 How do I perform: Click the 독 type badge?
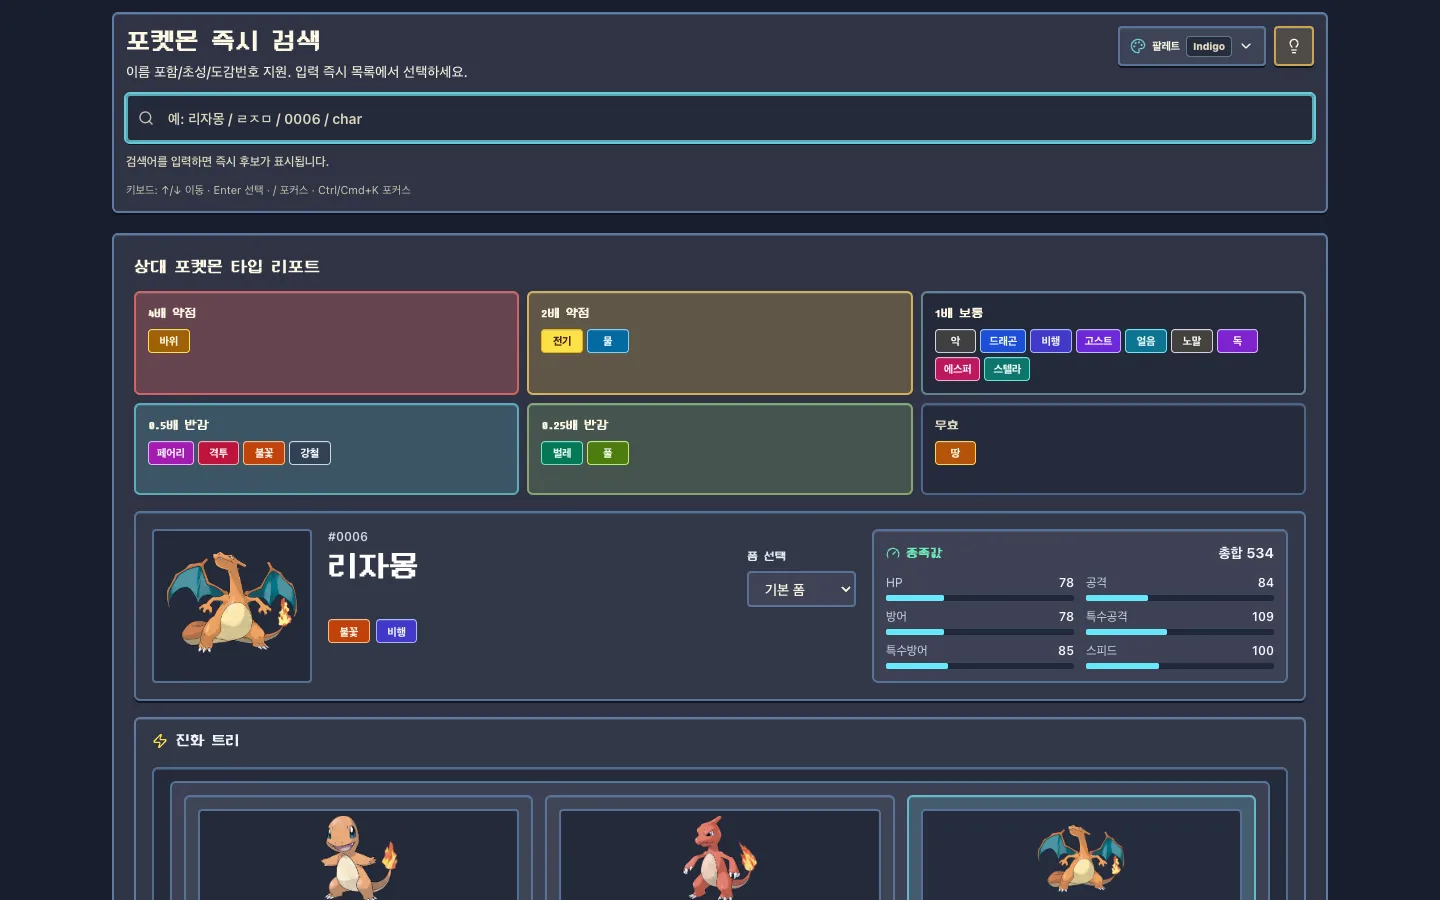[1237, 341]
